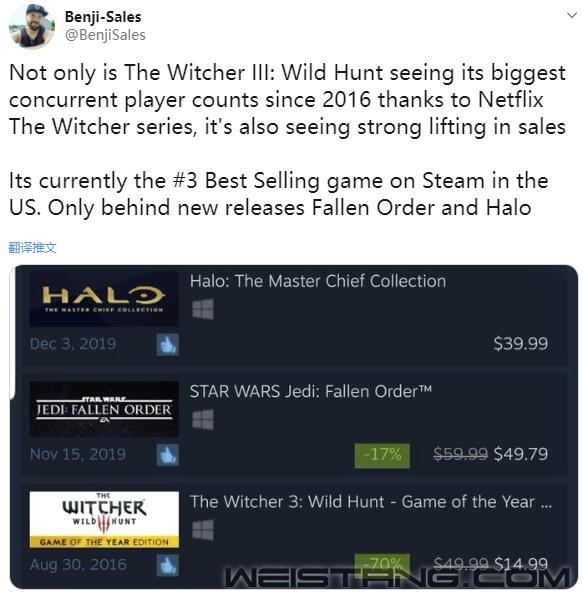Click the -17% discount badge
583x601 pixels.
coord(382,455)
